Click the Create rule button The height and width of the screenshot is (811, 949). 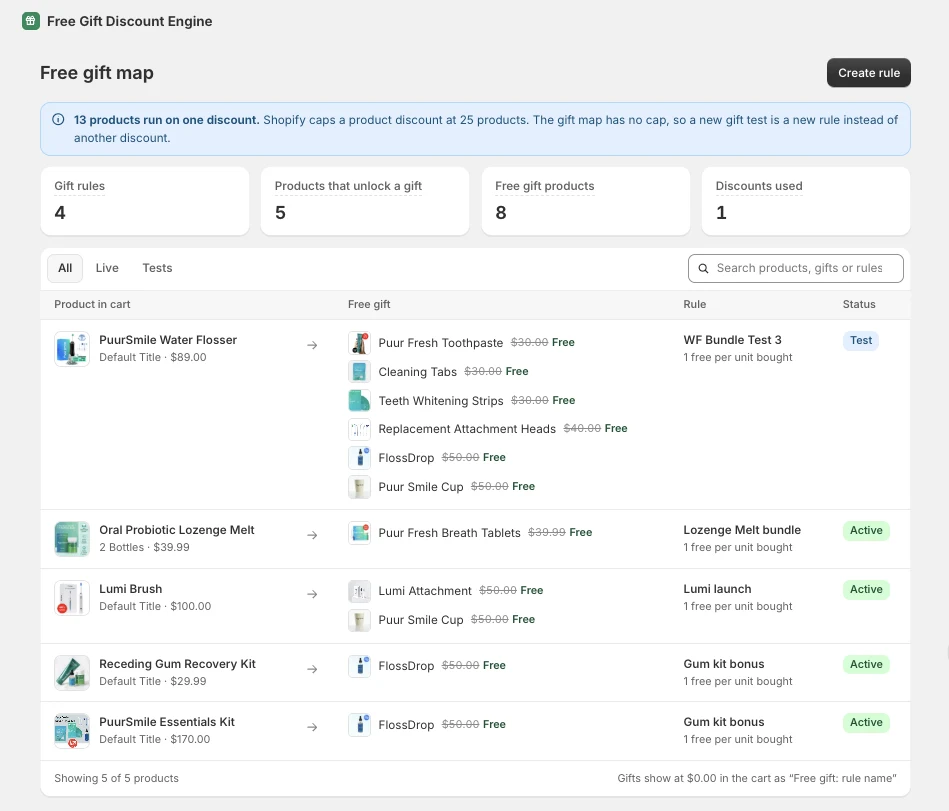click(x=869, y=73)
